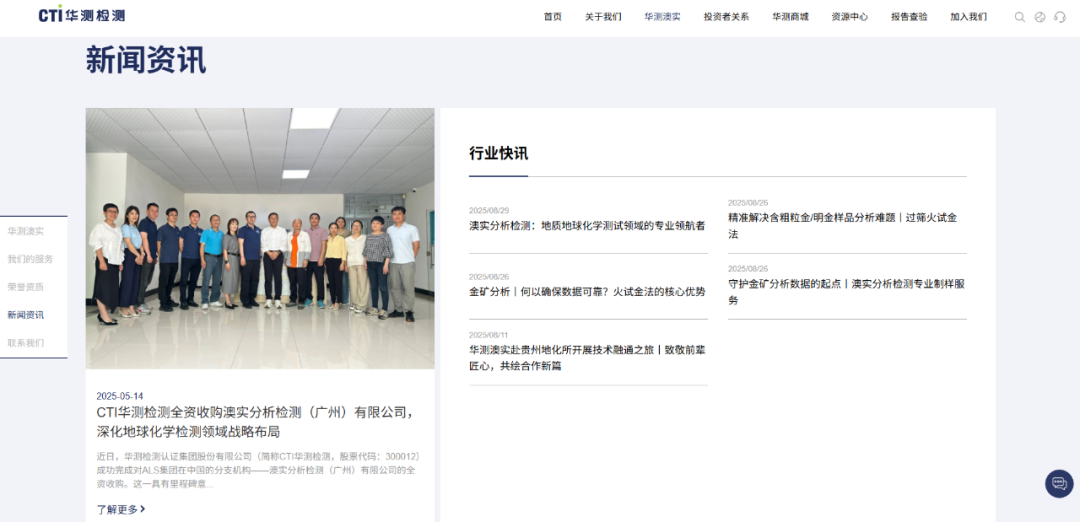Click 了解更多 arrow link under featured article

click(121, 509)
